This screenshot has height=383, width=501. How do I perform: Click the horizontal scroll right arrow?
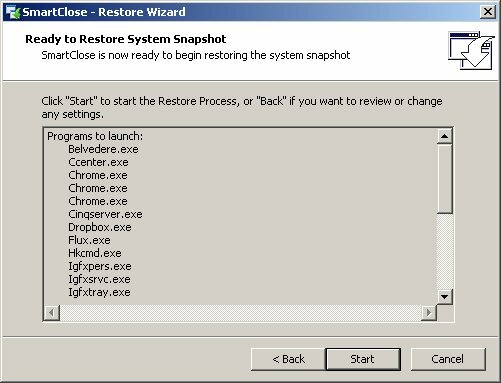tap(429, 313)
